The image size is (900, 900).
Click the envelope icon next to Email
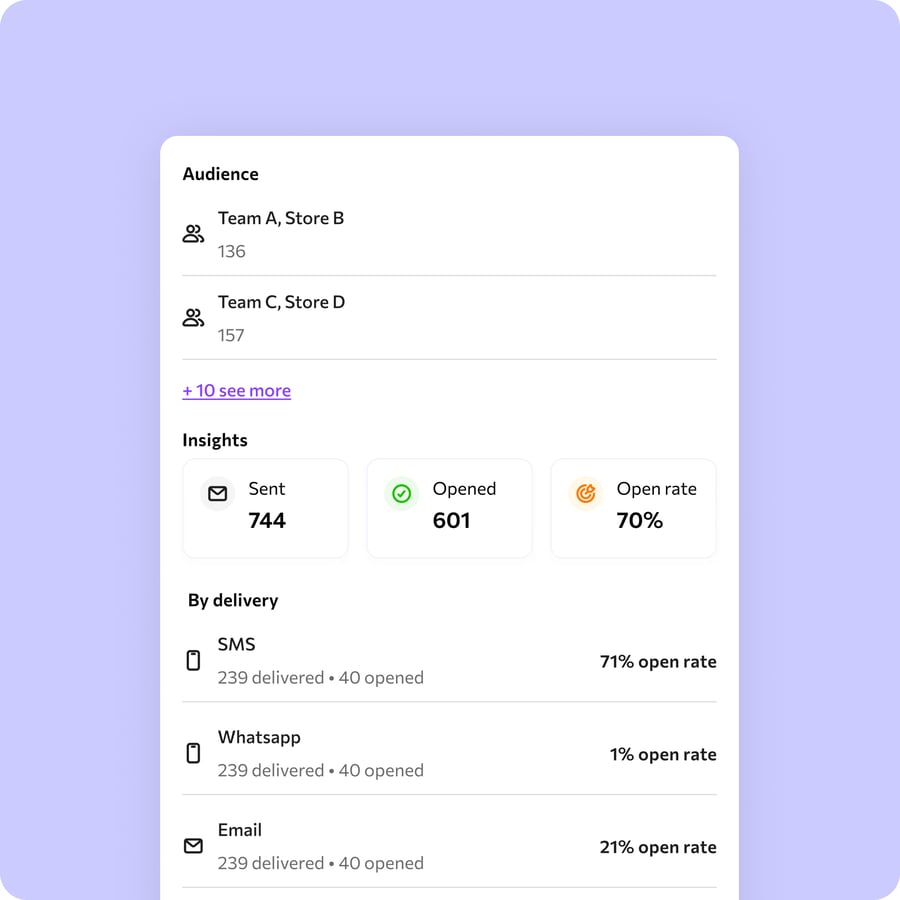193,846
